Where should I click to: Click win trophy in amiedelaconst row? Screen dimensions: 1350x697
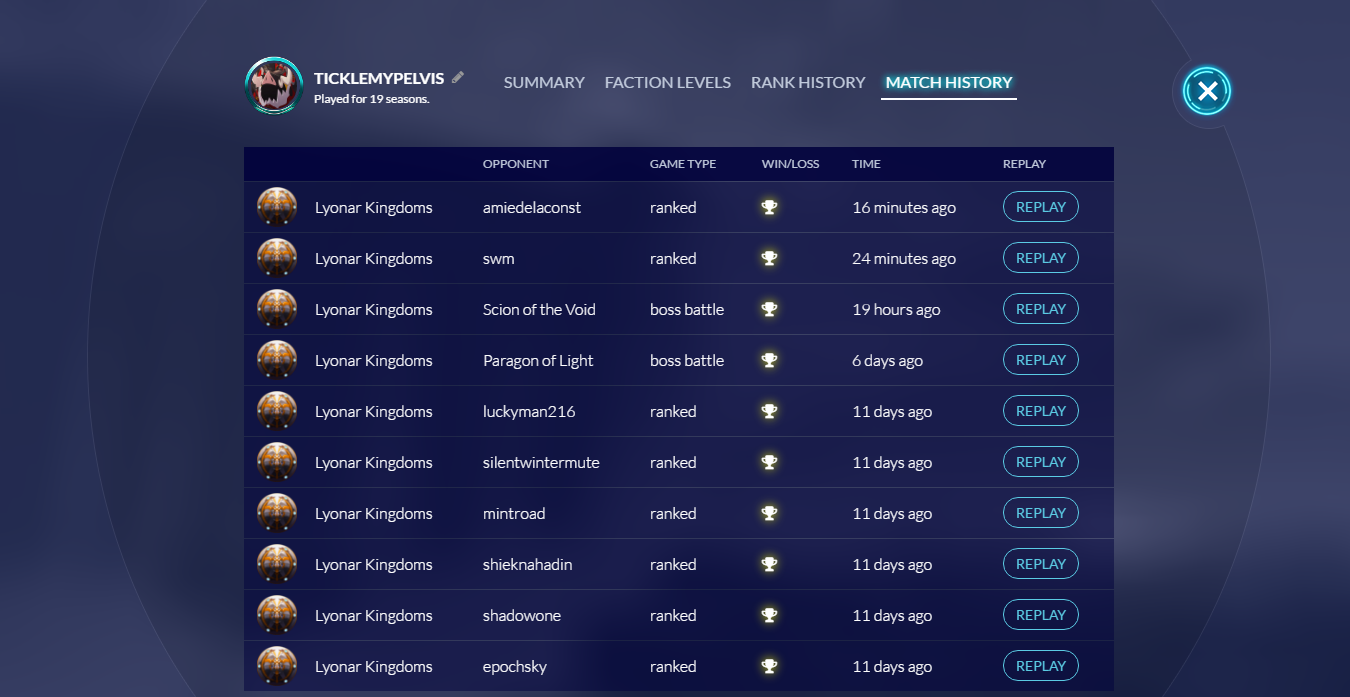pyautogui.click(x=769, y=207)
